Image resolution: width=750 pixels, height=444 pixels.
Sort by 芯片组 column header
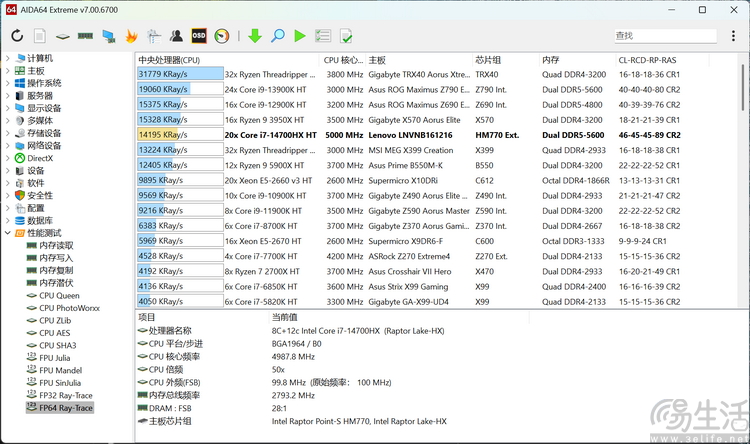tap(505, 60)
